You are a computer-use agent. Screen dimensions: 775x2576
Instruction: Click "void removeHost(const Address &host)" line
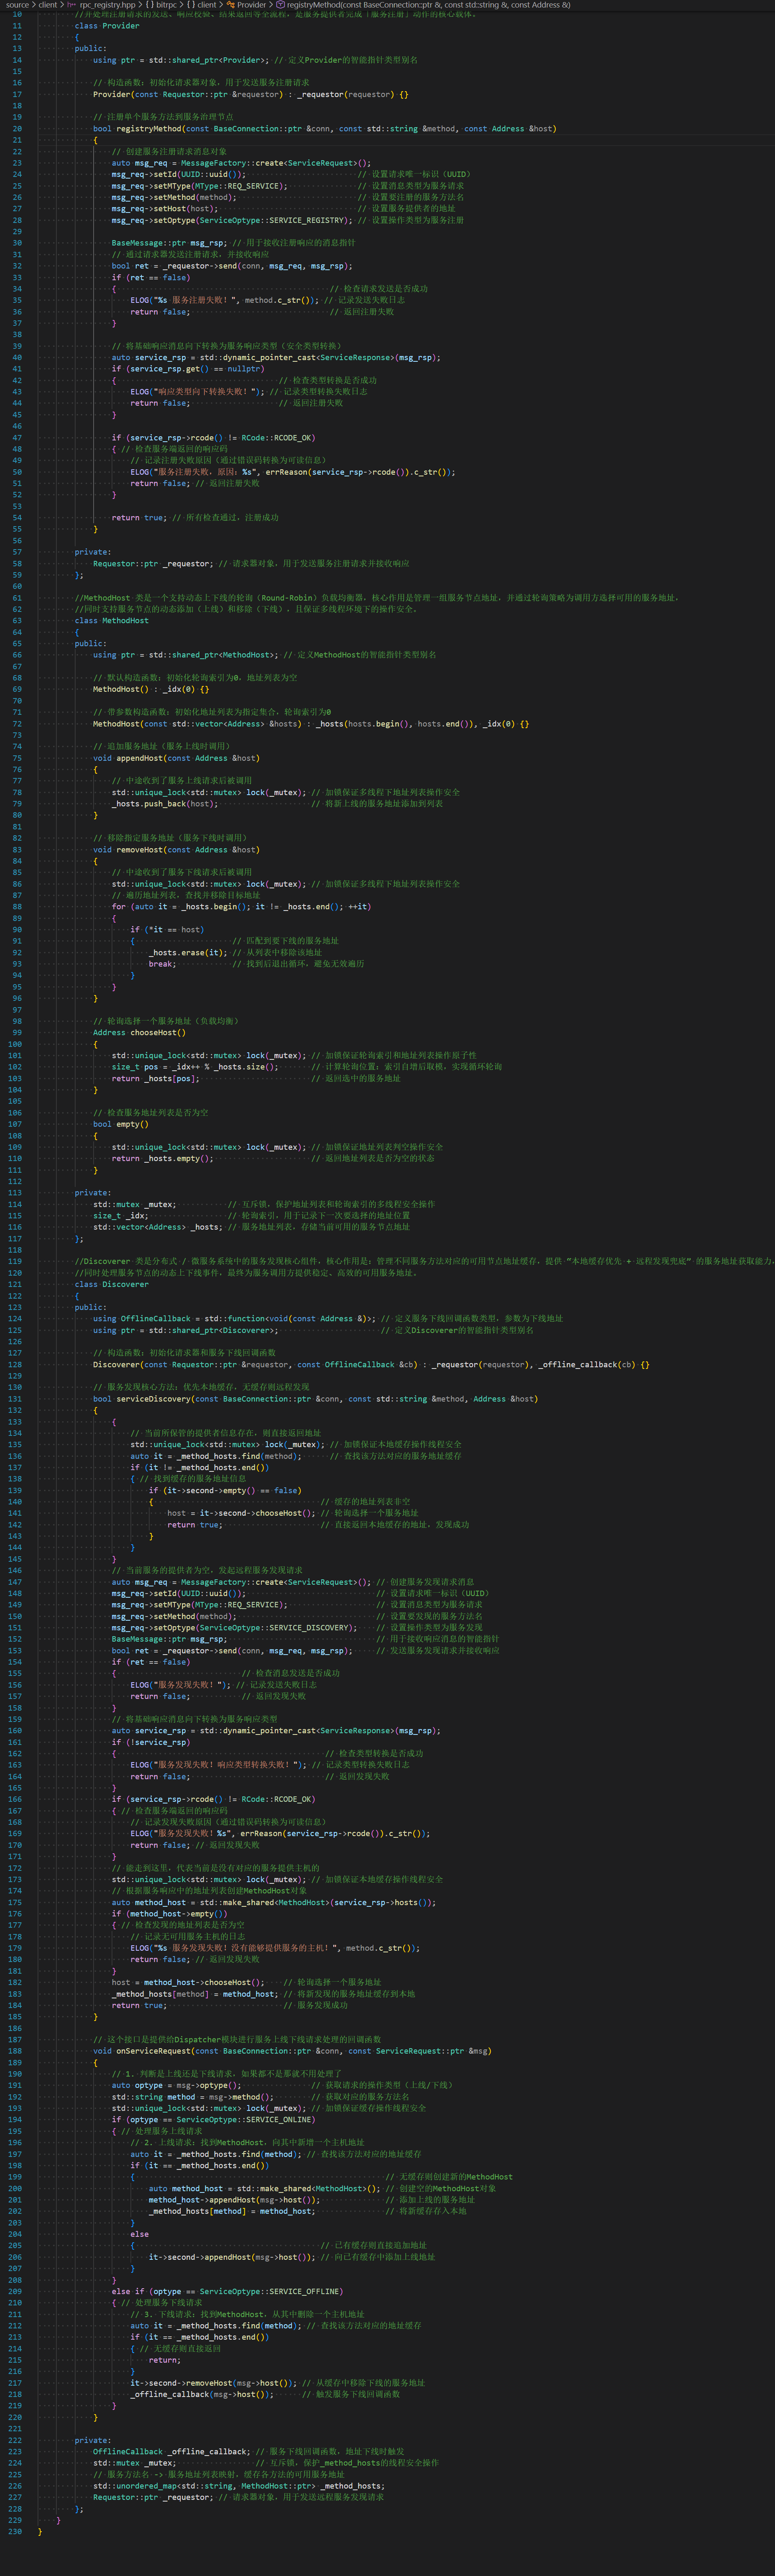click(176, 850)
